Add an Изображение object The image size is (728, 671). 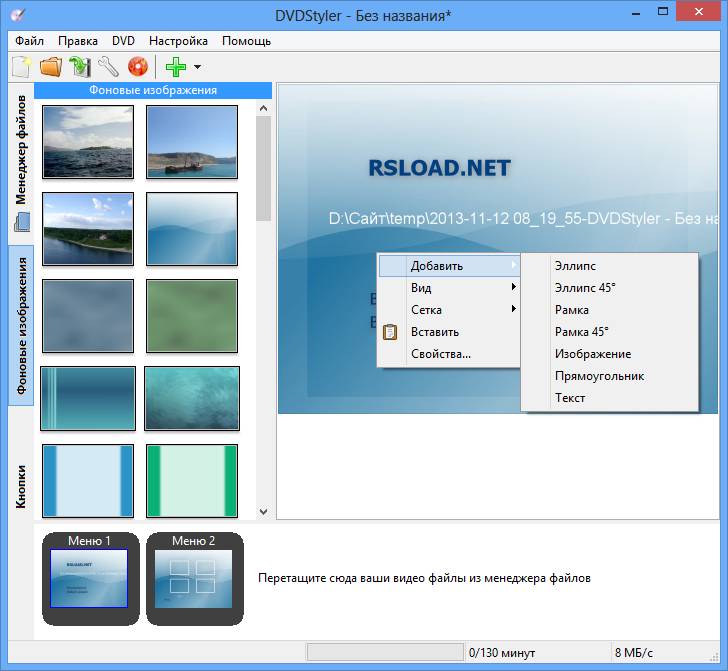pos(610,354)
